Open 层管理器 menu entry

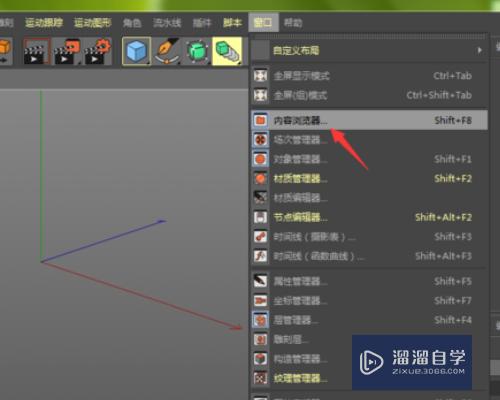tap(369, 320)
